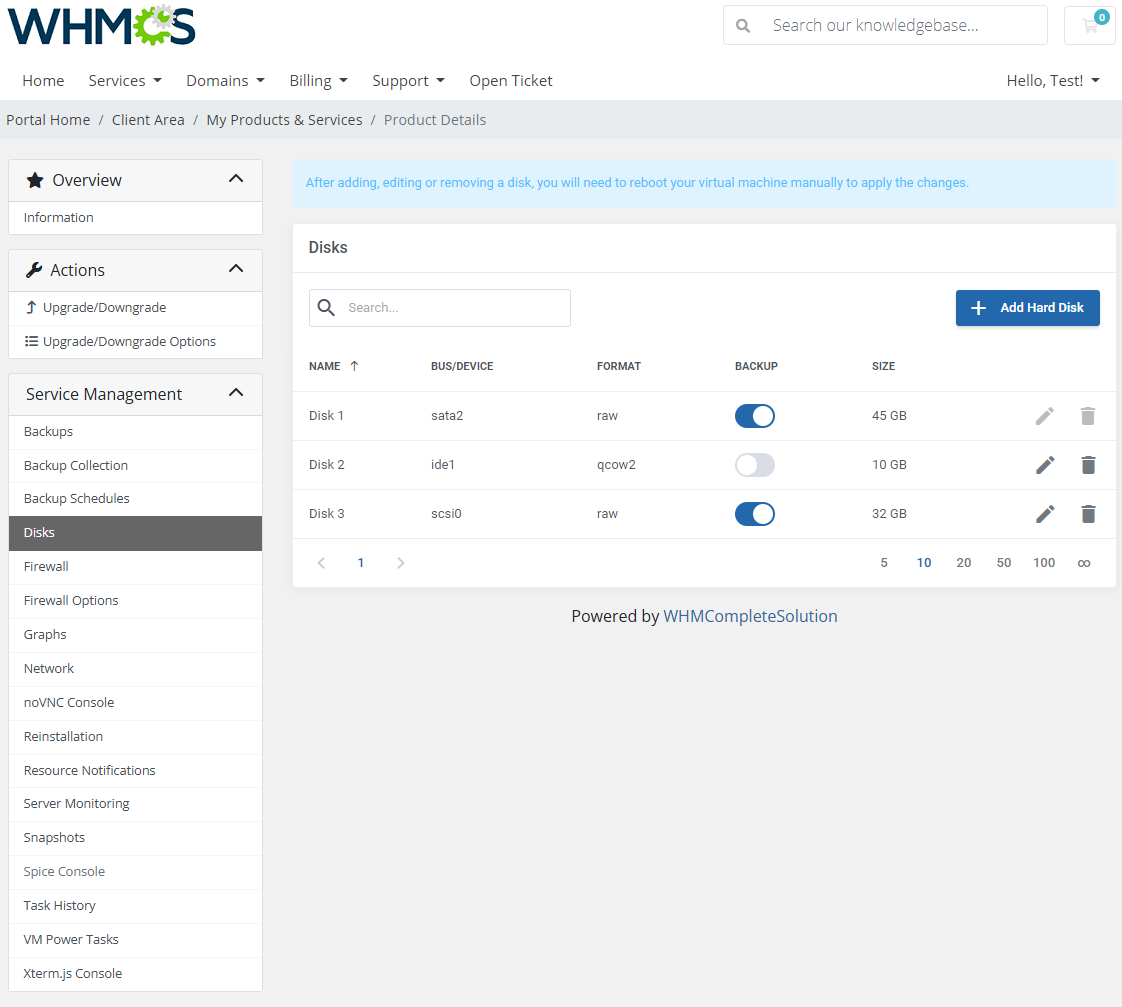
Task: Open Resource Notifications section
Action: point(135,771)
